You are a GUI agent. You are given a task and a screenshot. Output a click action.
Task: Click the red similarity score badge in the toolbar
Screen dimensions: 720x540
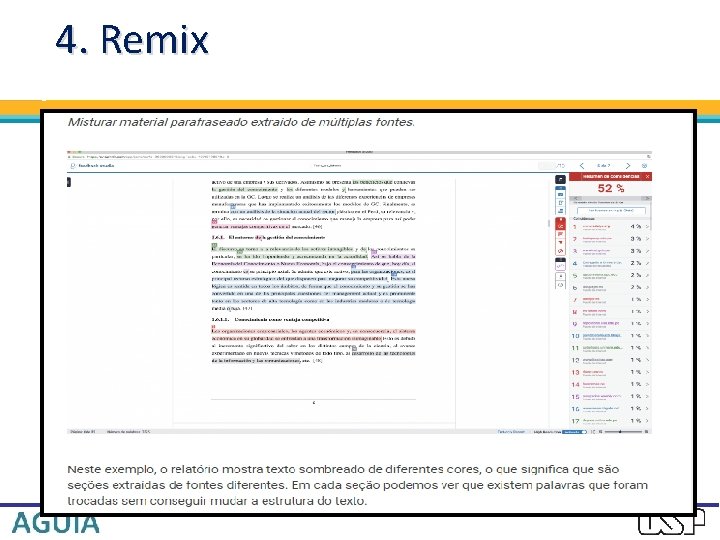[x=560, y=225]
